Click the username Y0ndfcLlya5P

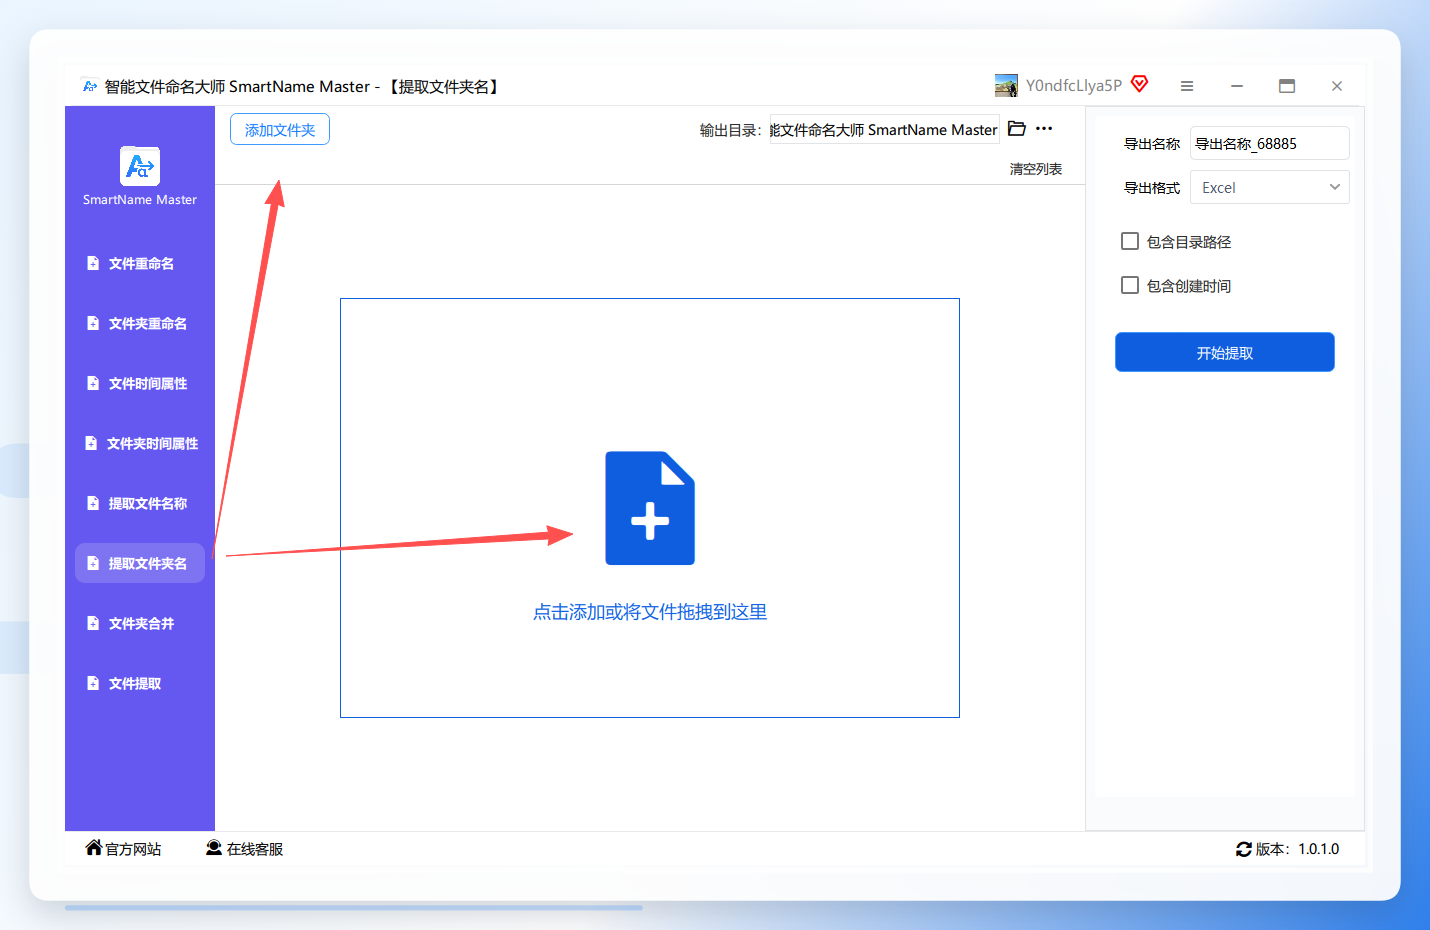click(1074, 85)
